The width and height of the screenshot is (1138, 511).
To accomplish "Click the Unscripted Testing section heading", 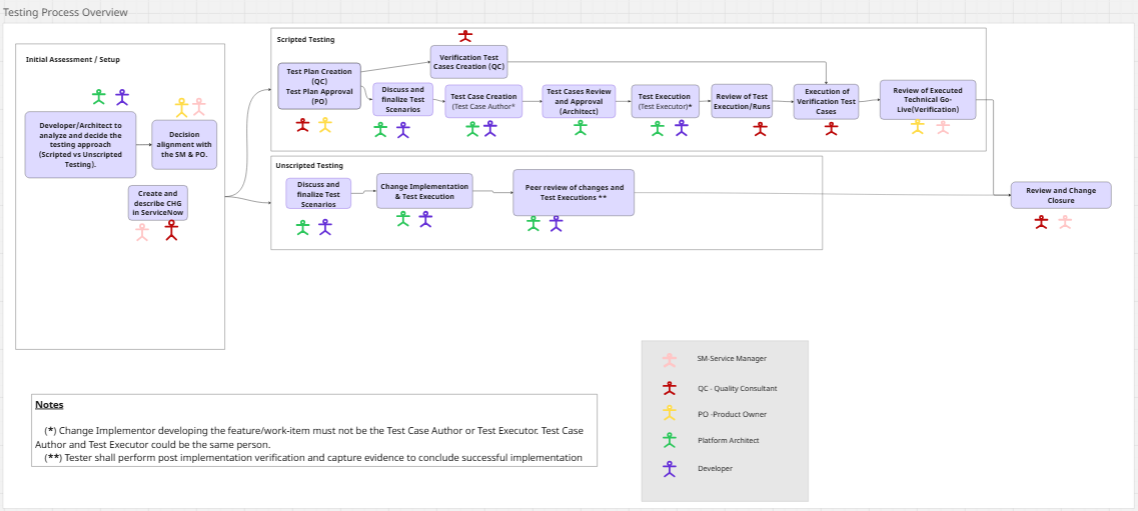I will (x=310, y=165).
